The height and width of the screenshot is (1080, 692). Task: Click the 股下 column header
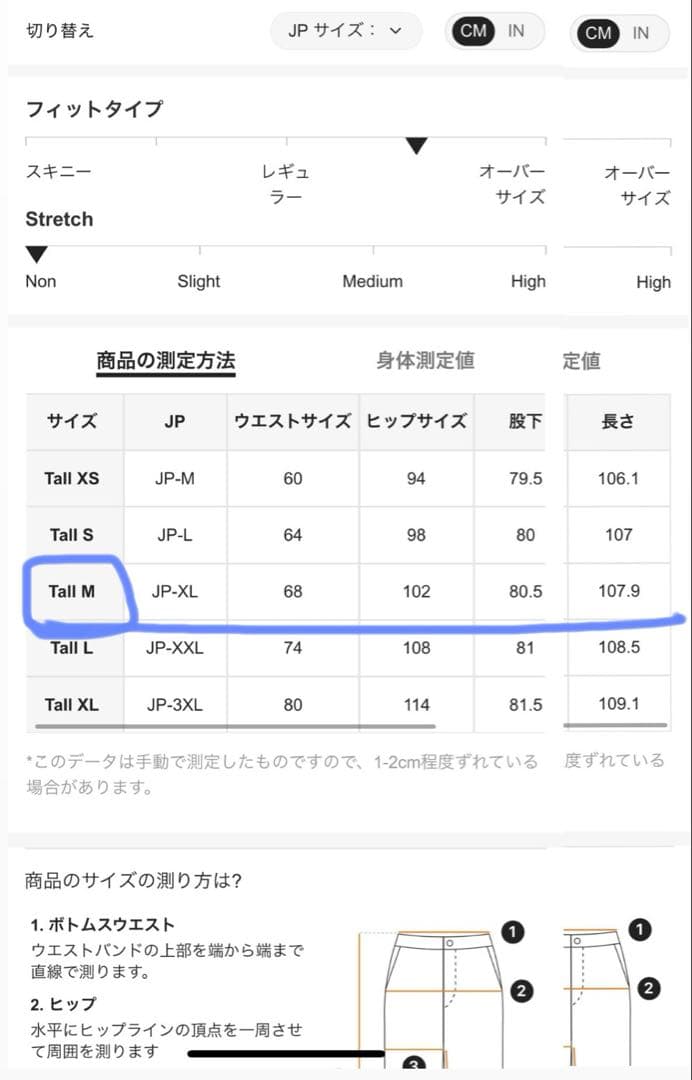click(525, 421)
